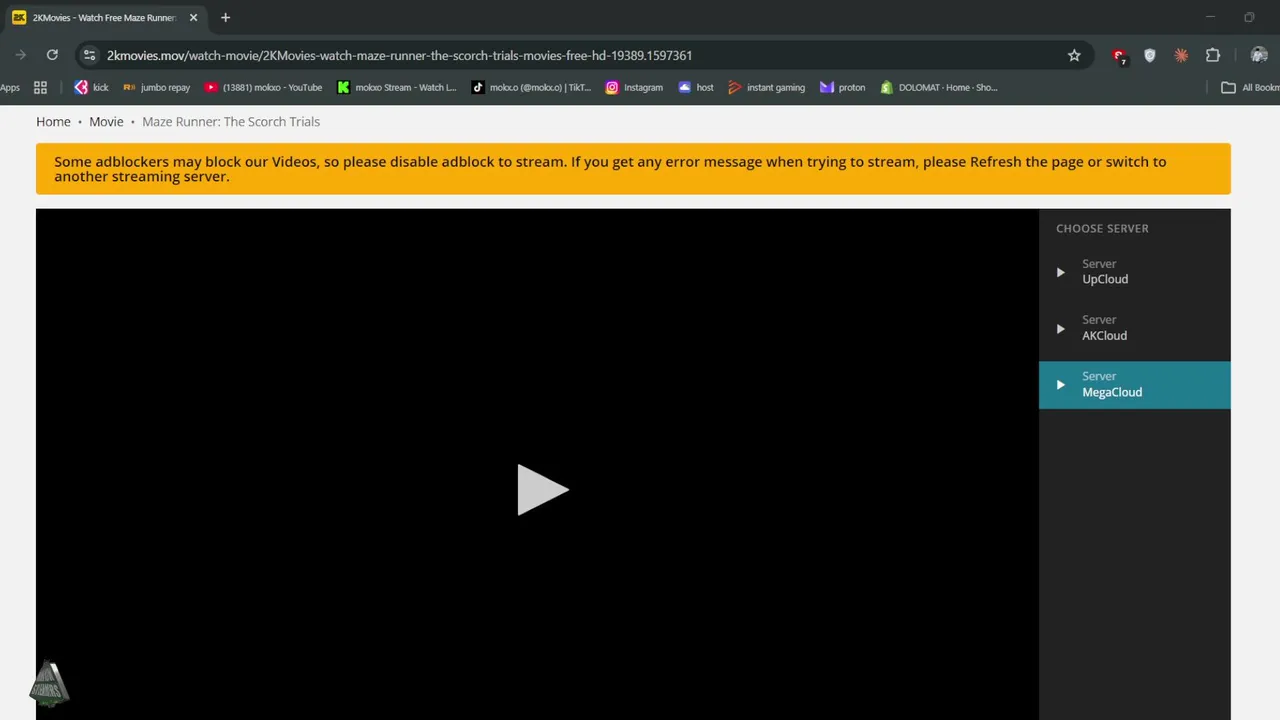
Task: Play the movie with the center play button
Action: pyautogui.click(x=543, y=490)
